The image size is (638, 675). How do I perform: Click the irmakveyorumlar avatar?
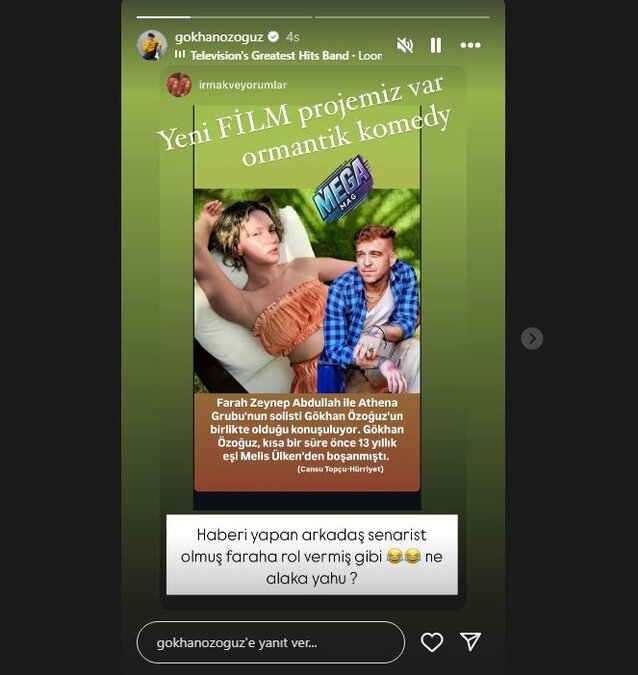coord(179,85)
